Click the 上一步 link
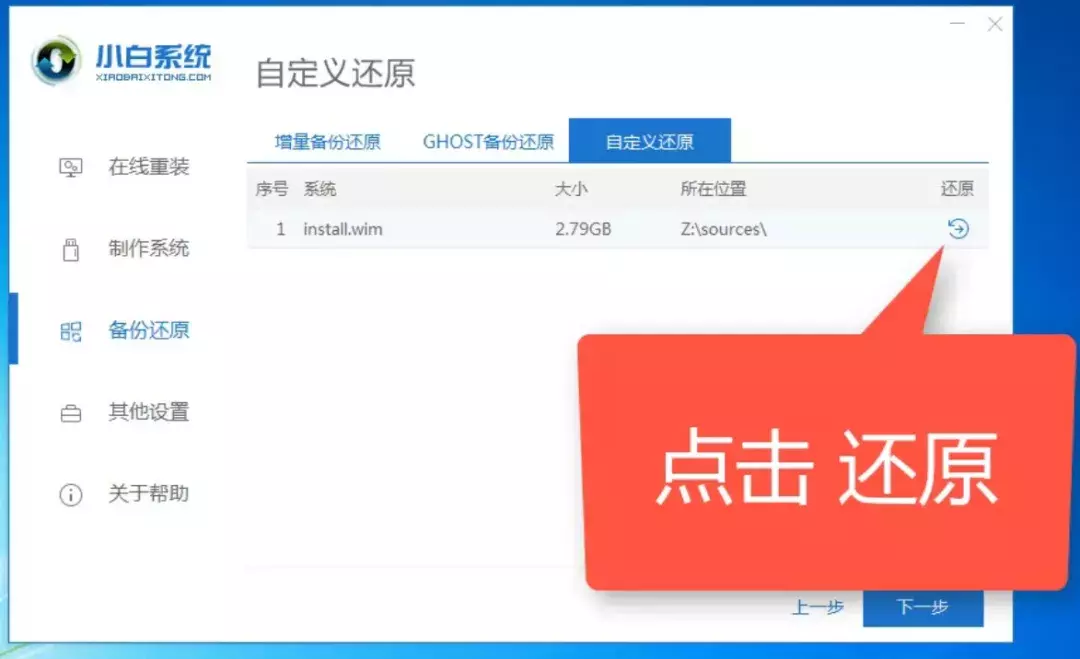 click(818, 607)
